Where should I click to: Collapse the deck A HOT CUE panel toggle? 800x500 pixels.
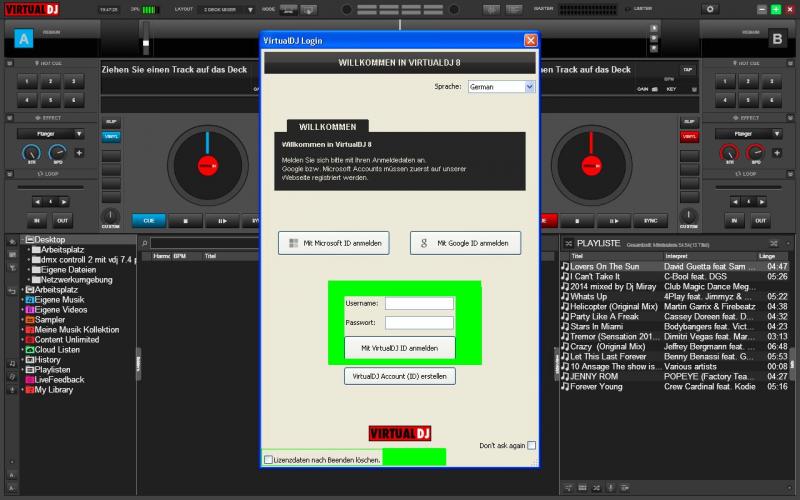(x=9, y=63)
